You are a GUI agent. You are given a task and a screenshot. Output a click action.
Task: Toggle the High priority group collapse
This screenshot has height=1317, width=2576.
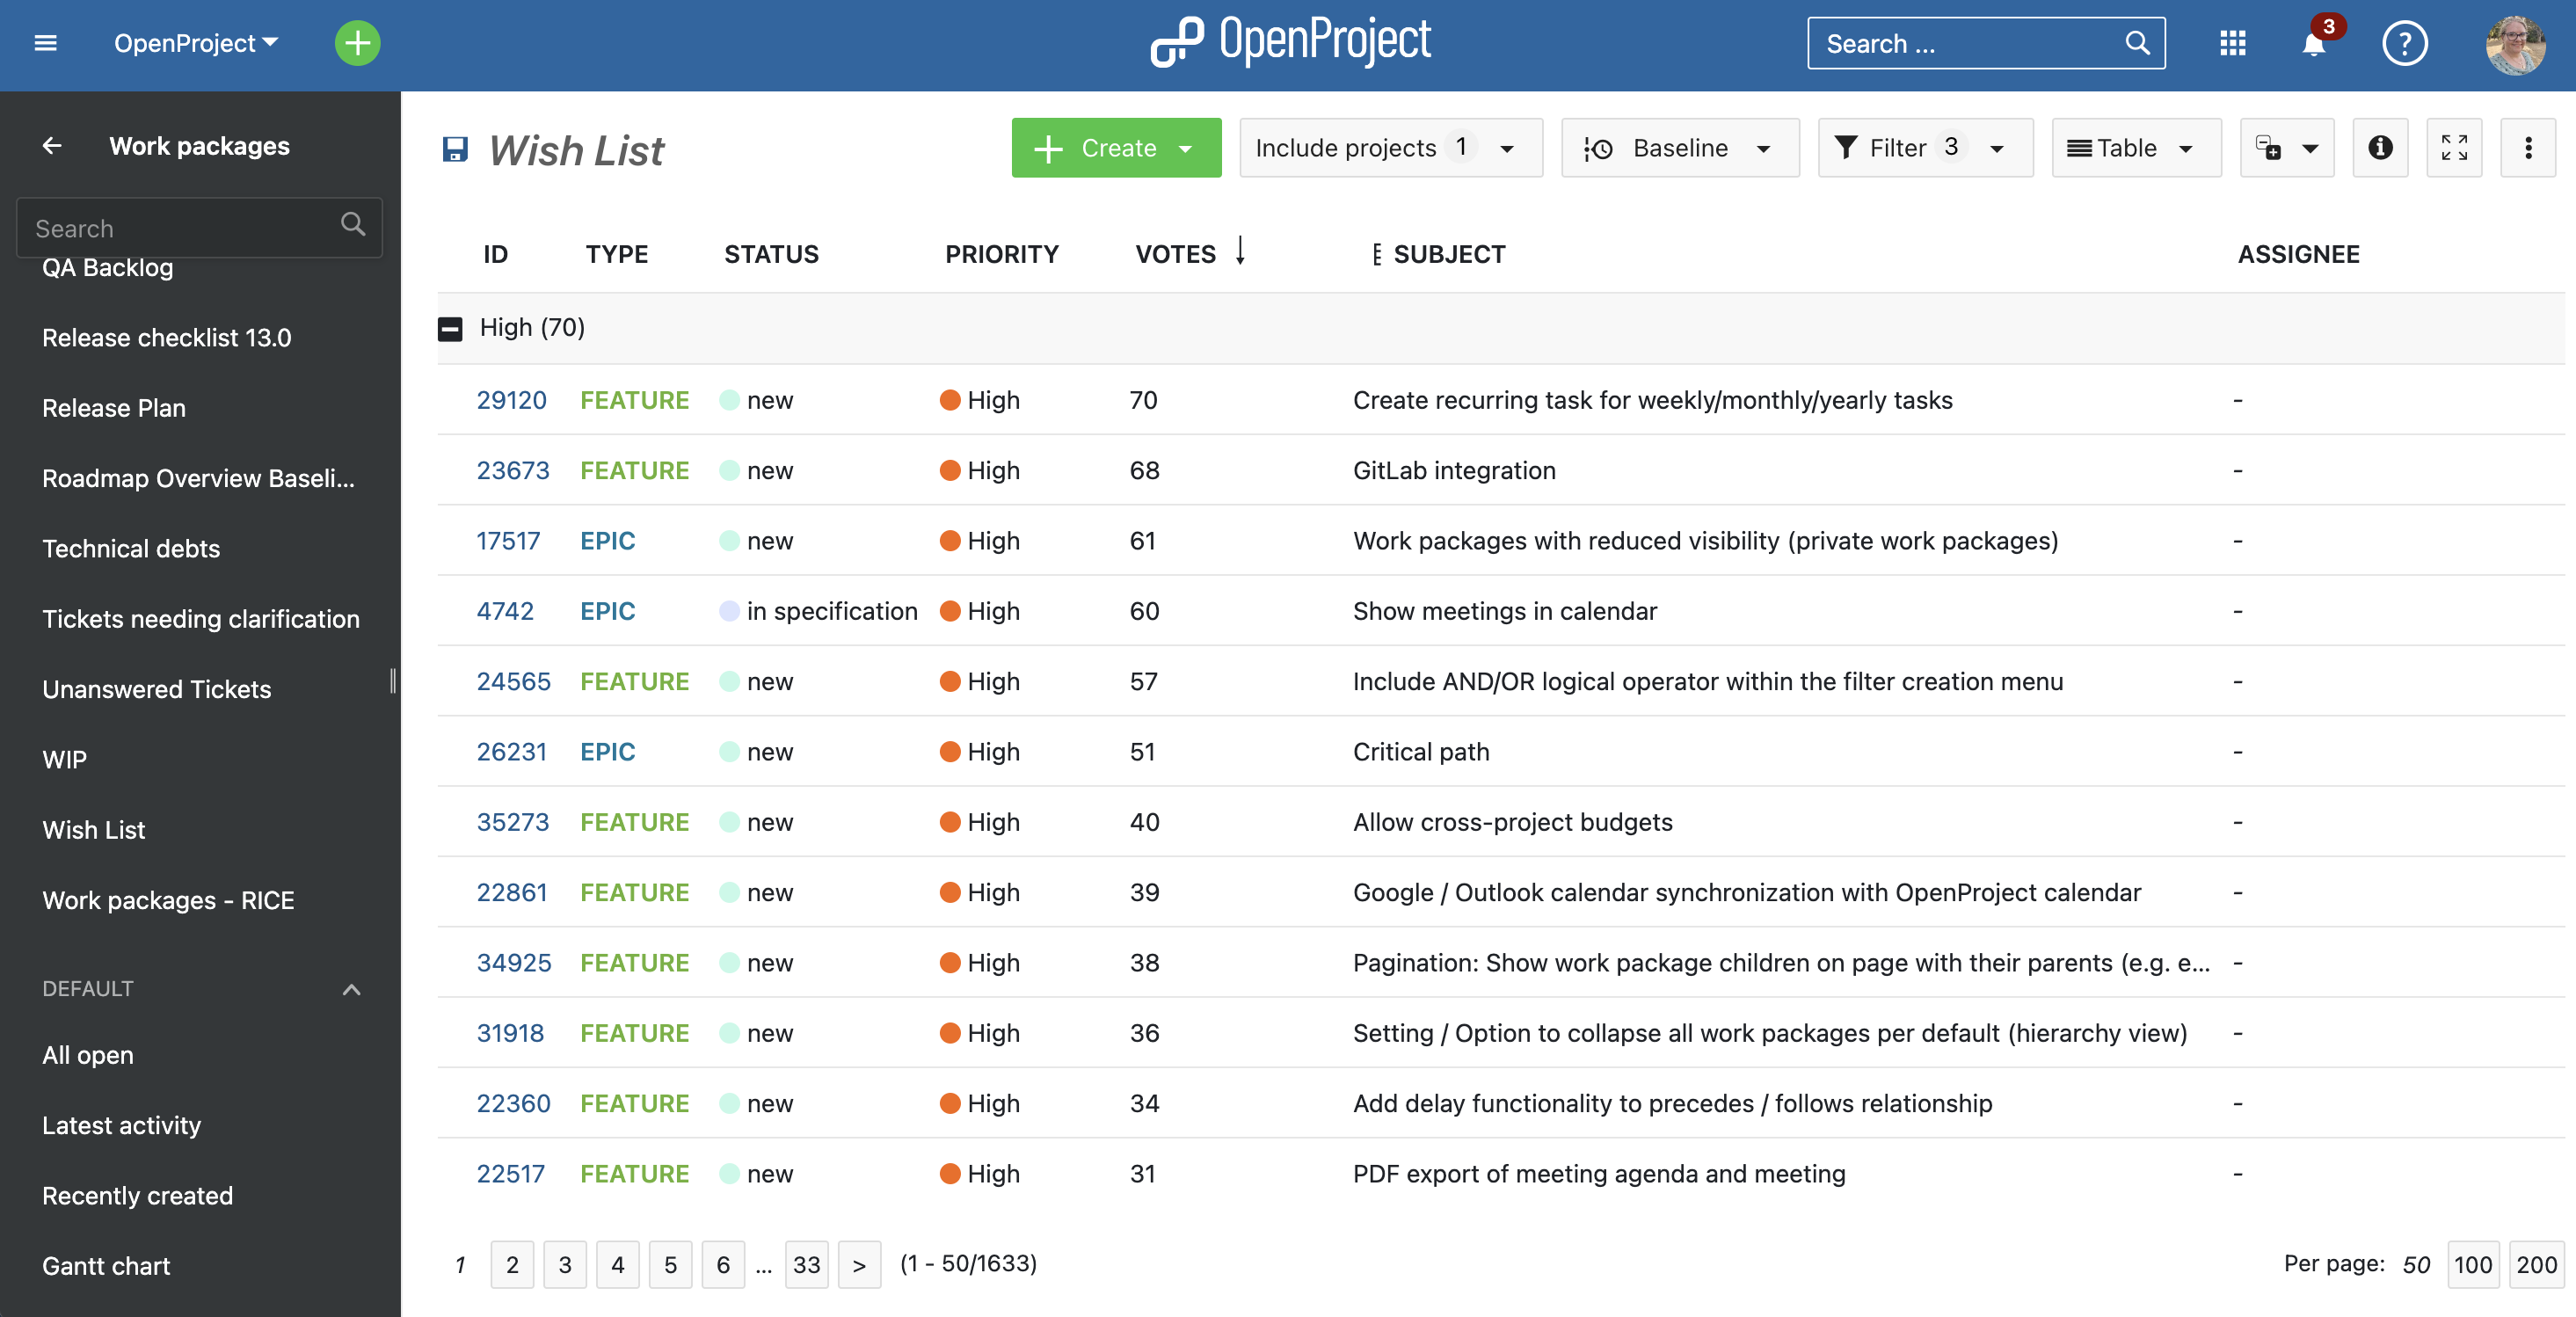coord(450,328)
